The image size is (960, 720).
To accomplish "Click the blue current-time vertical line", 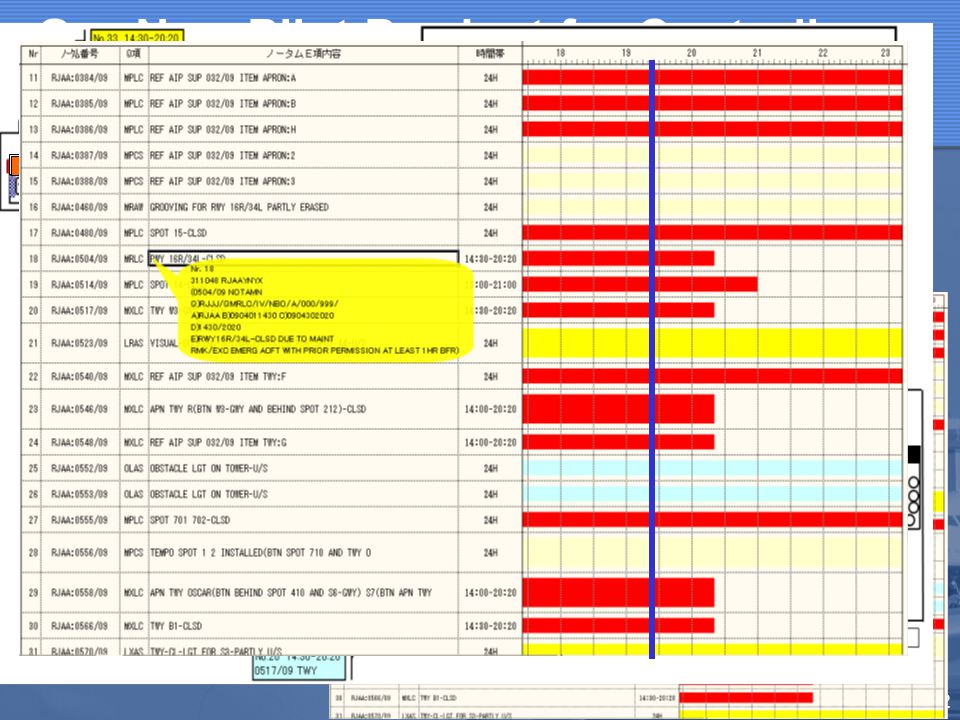I will point(652,359).
